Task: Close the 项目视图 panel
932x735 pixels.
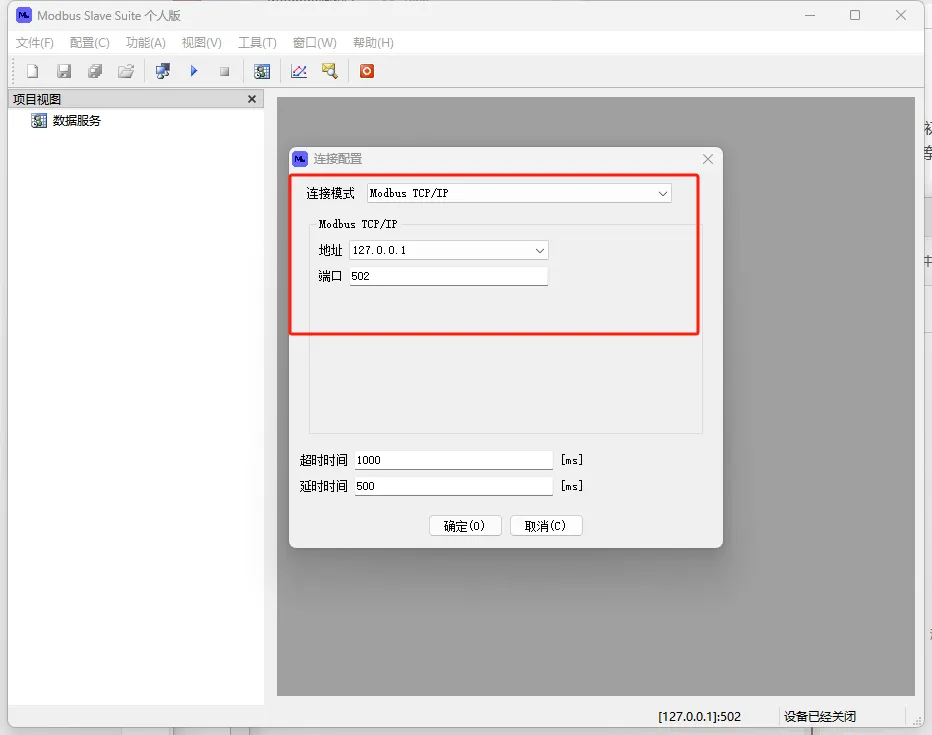Action: pos(252,99)
